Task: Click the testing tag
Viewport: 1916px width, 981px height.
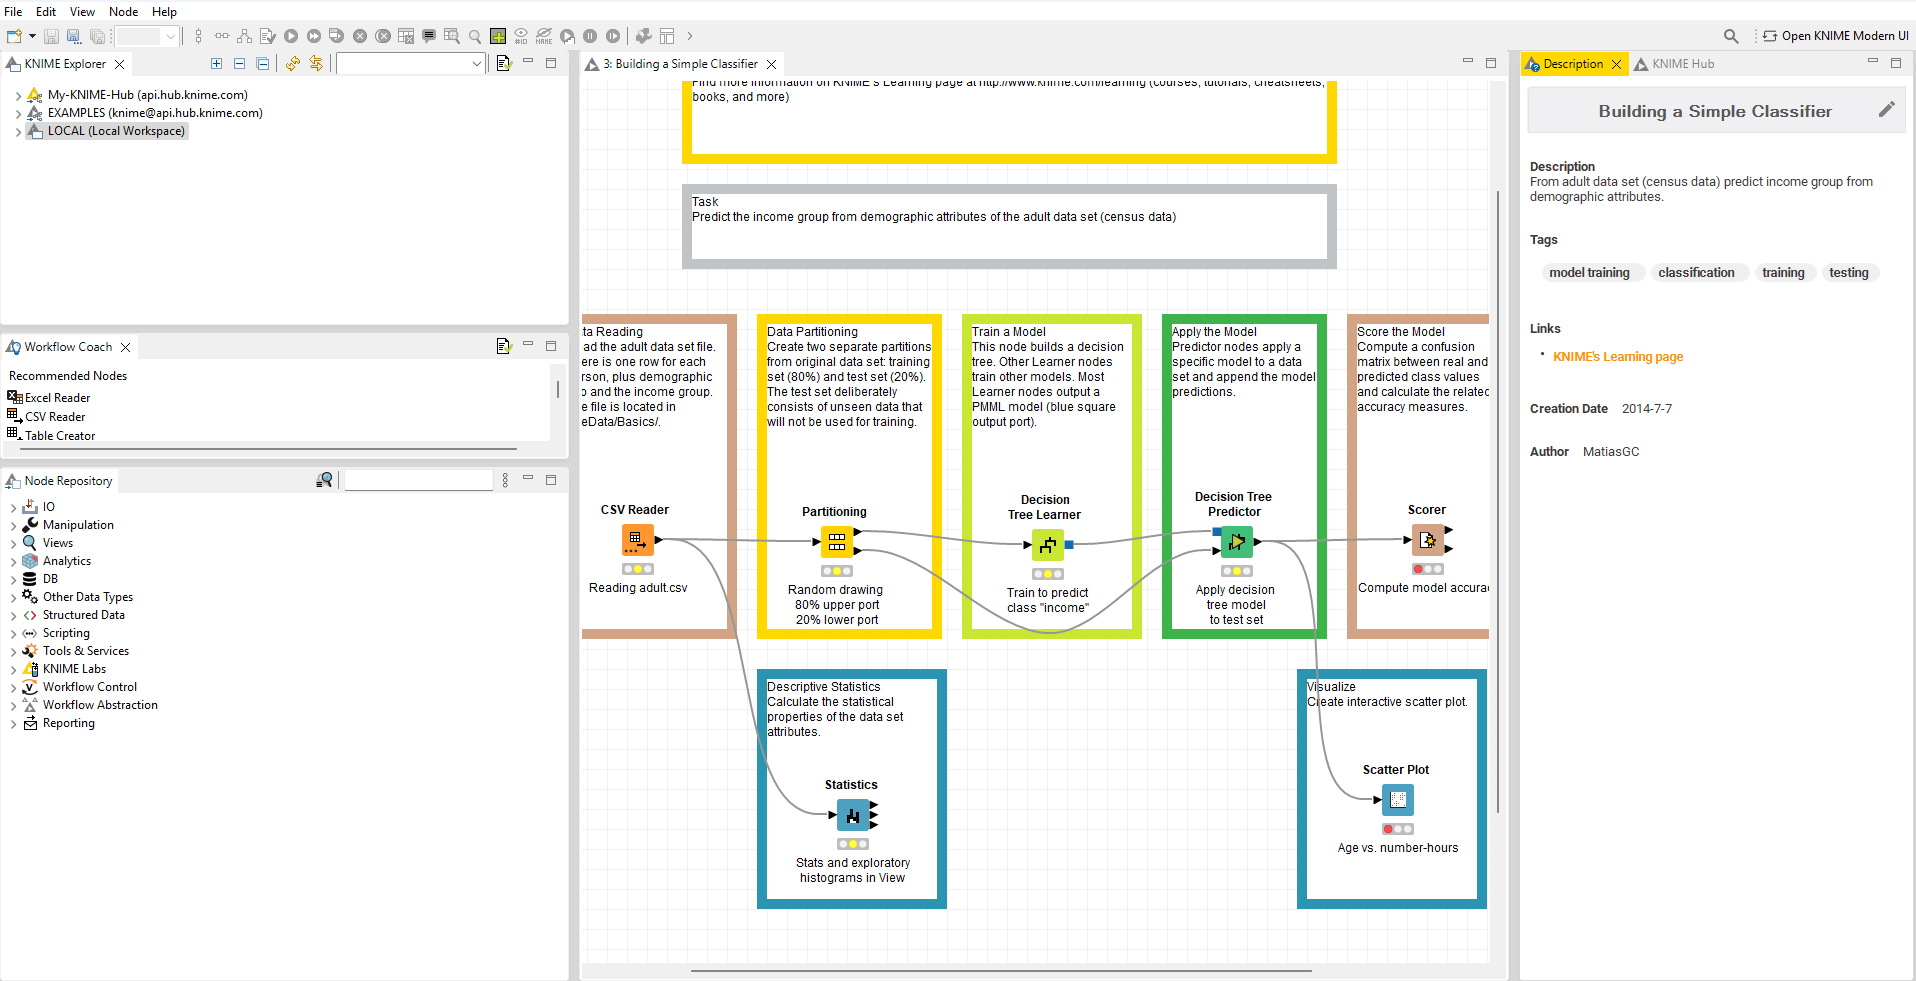Action: (1848, 273)
